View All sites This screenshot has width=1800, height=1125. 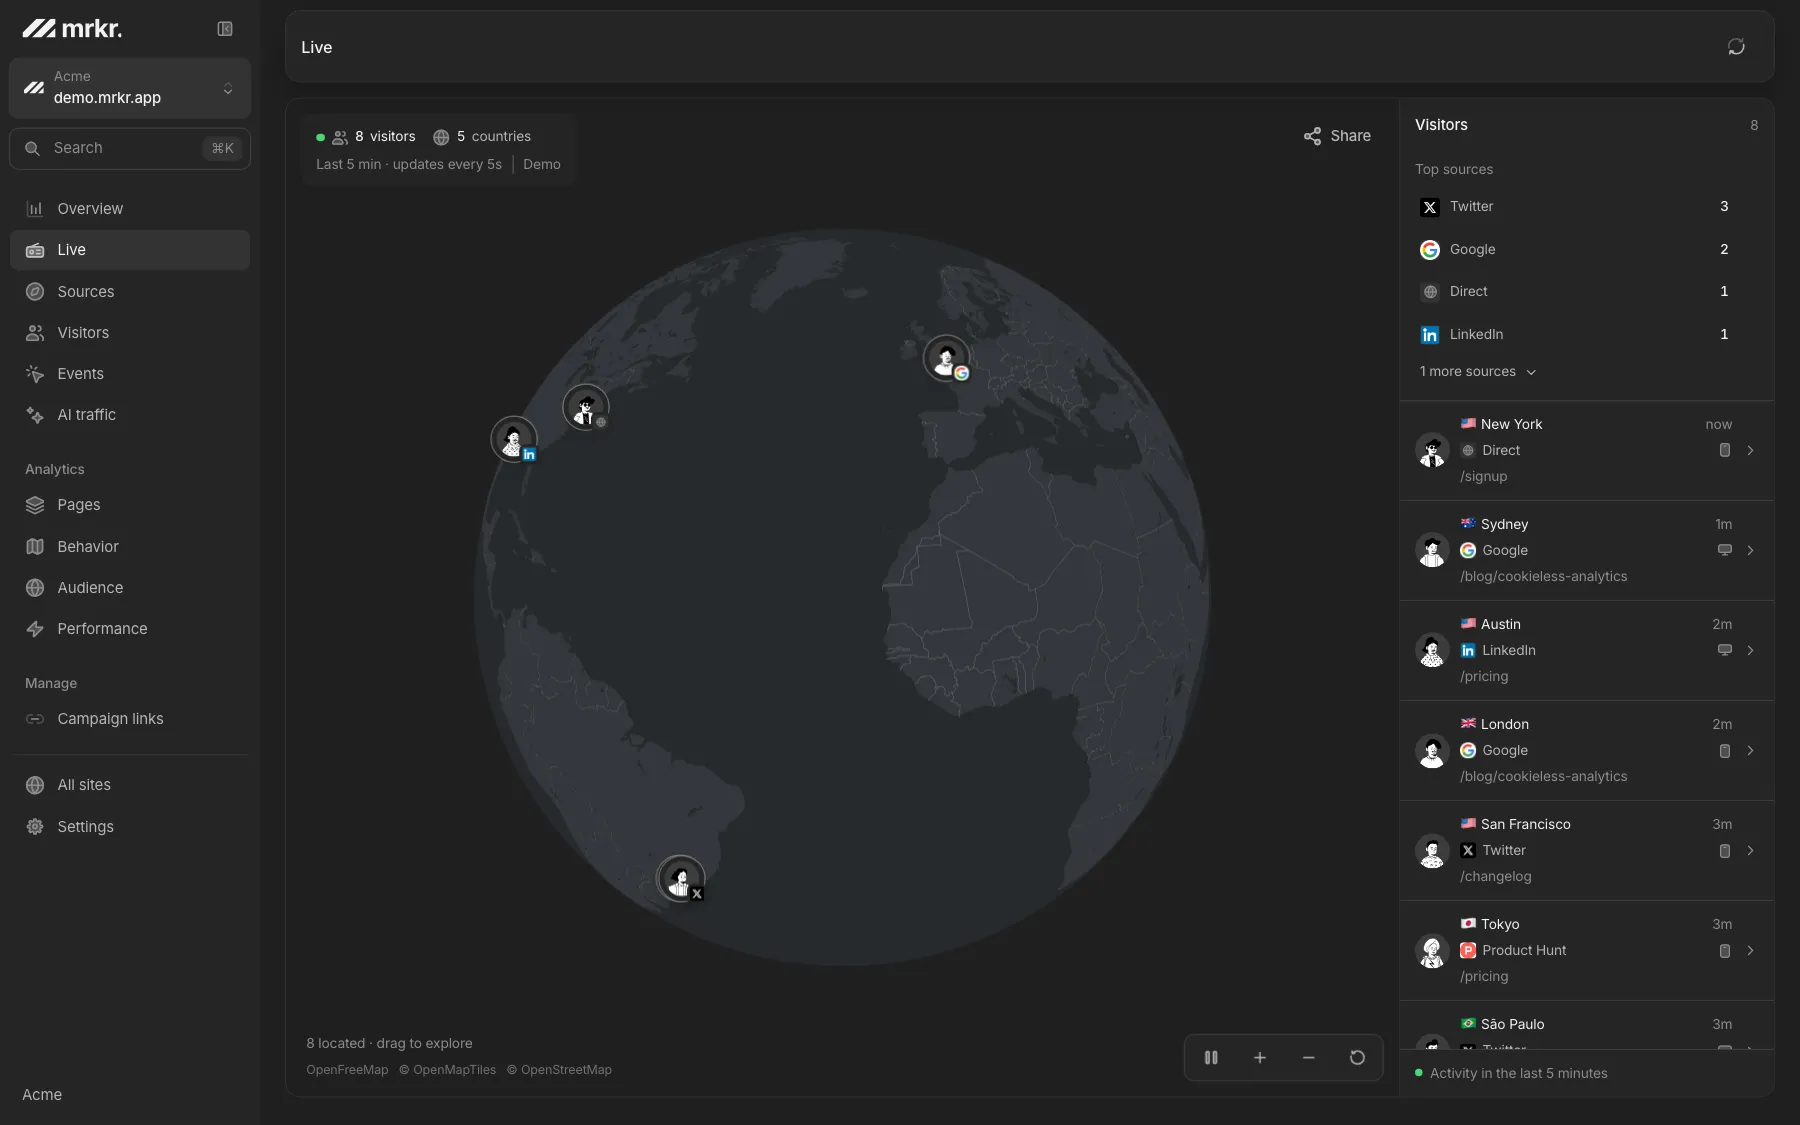(130, 785)
